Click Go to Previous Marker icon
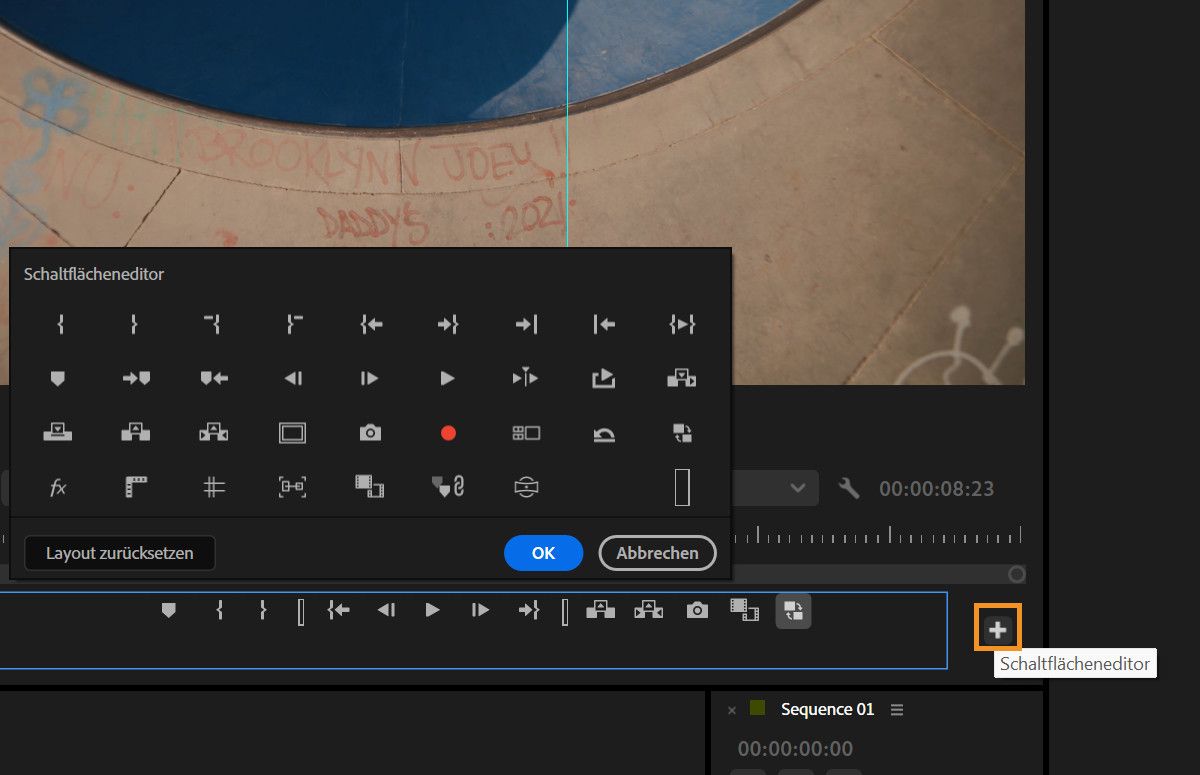 [214, 378]
